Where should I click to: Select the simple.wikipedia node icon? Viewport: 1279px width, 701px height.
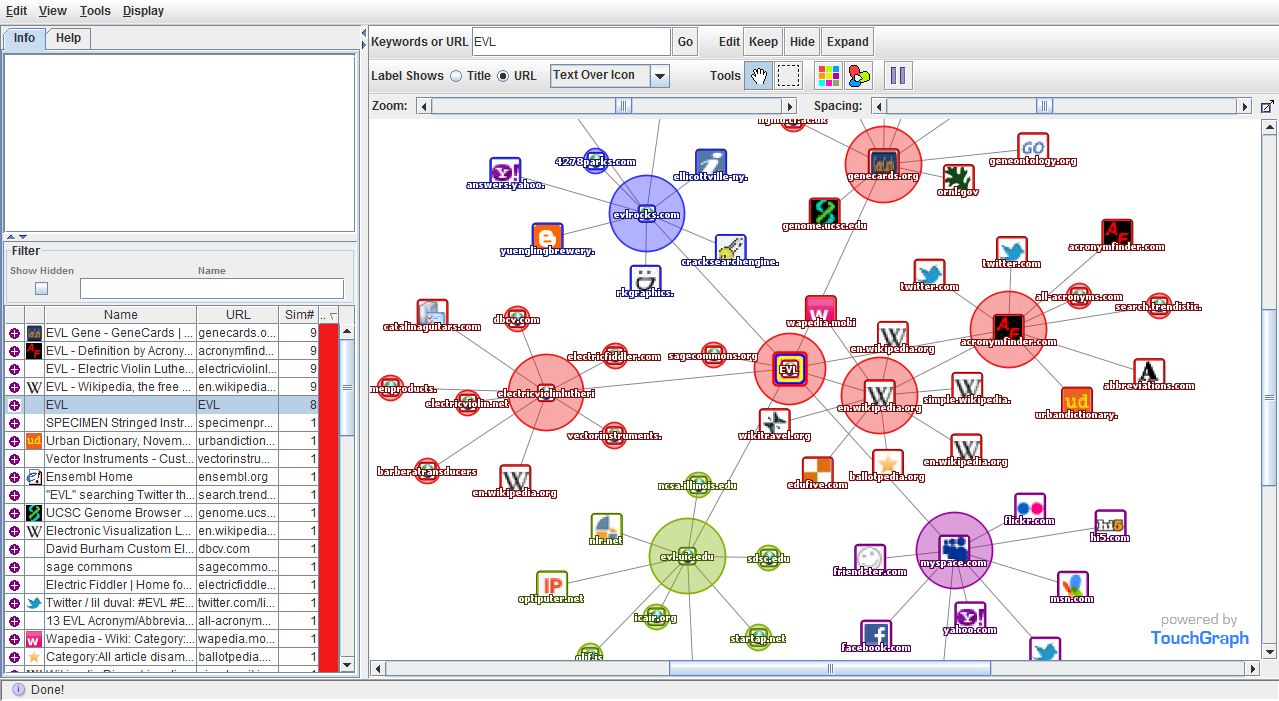(967, 386)
